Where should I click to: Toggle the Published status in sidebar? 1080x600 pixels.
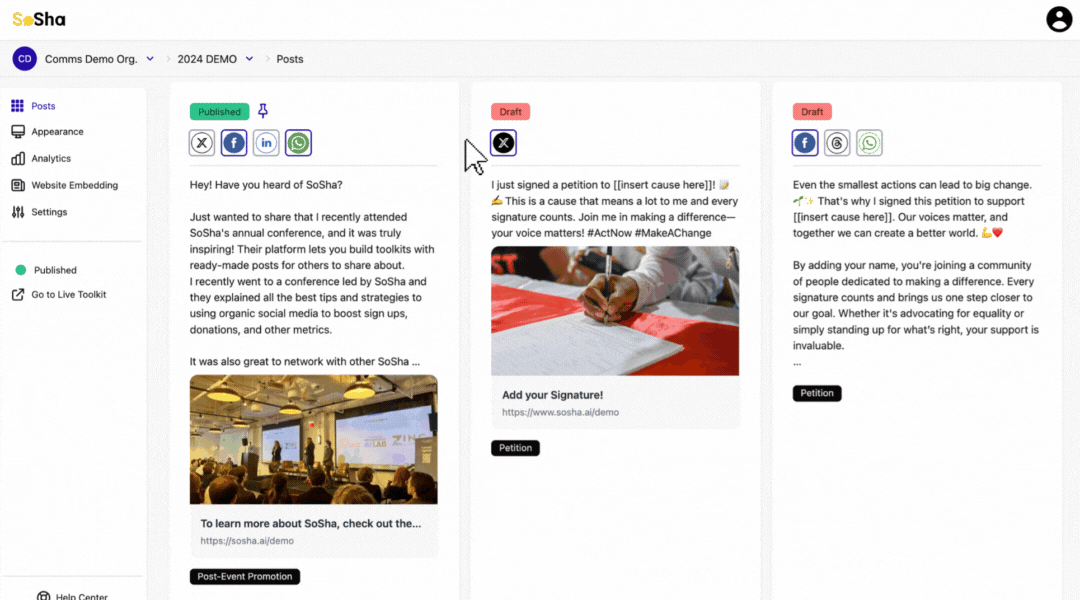(x=55, y=270)
